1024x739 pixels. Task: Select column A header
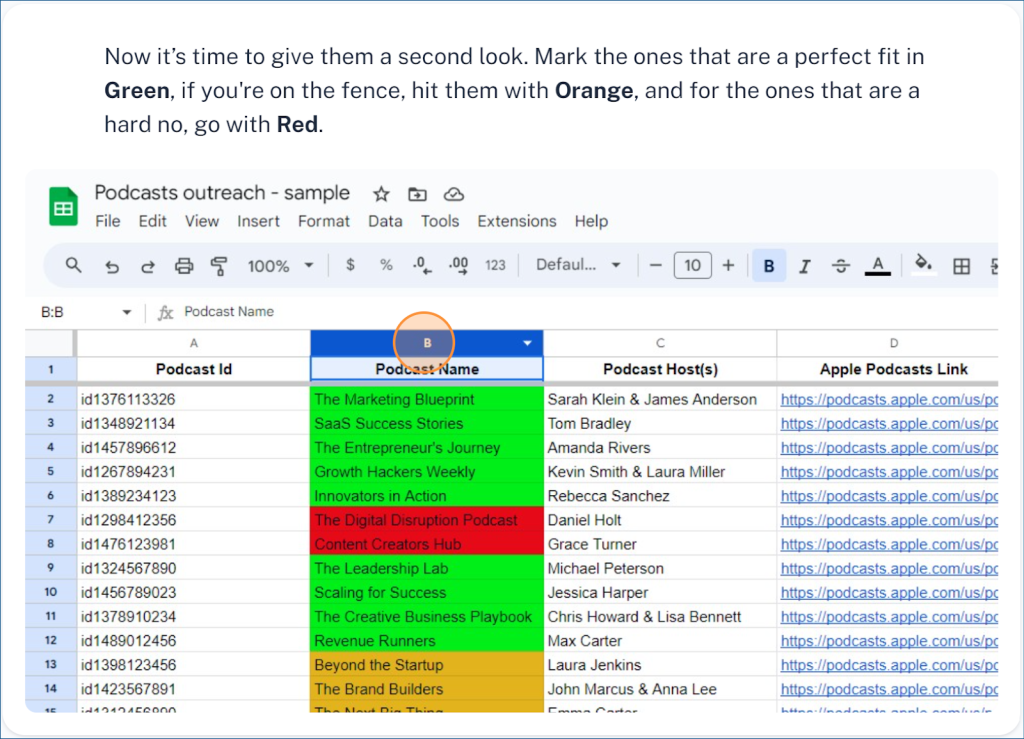[x=194, y=343]
